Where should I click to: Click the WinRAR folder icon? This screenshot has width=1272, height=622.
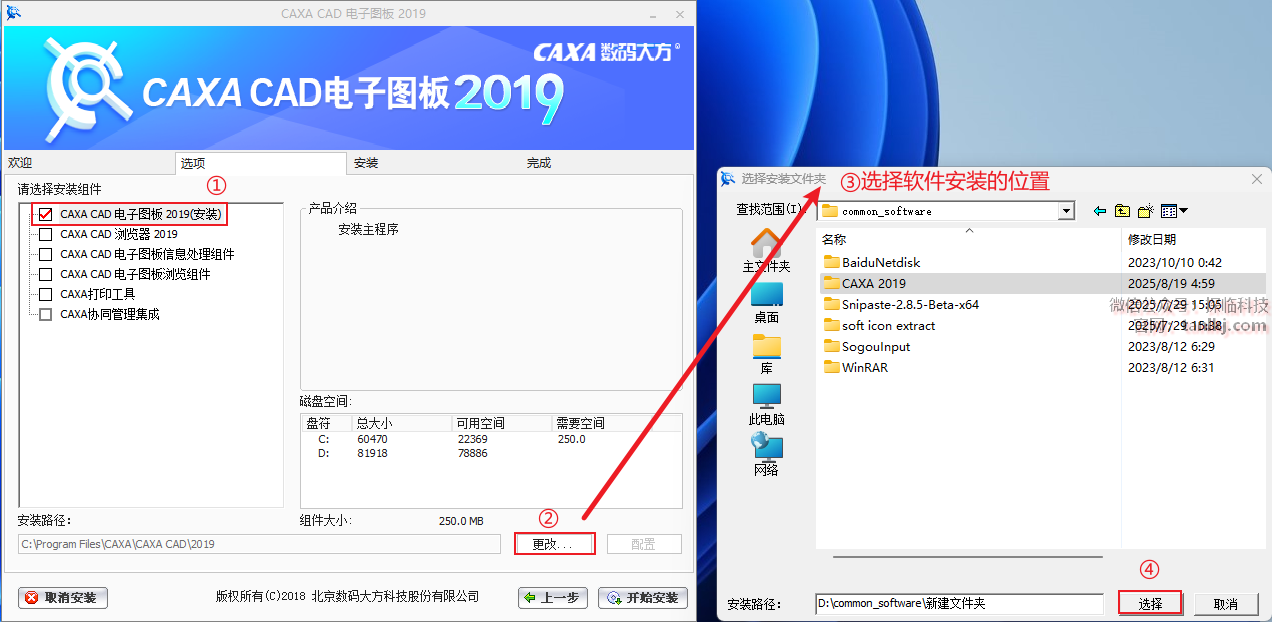[x=830, y=367]
